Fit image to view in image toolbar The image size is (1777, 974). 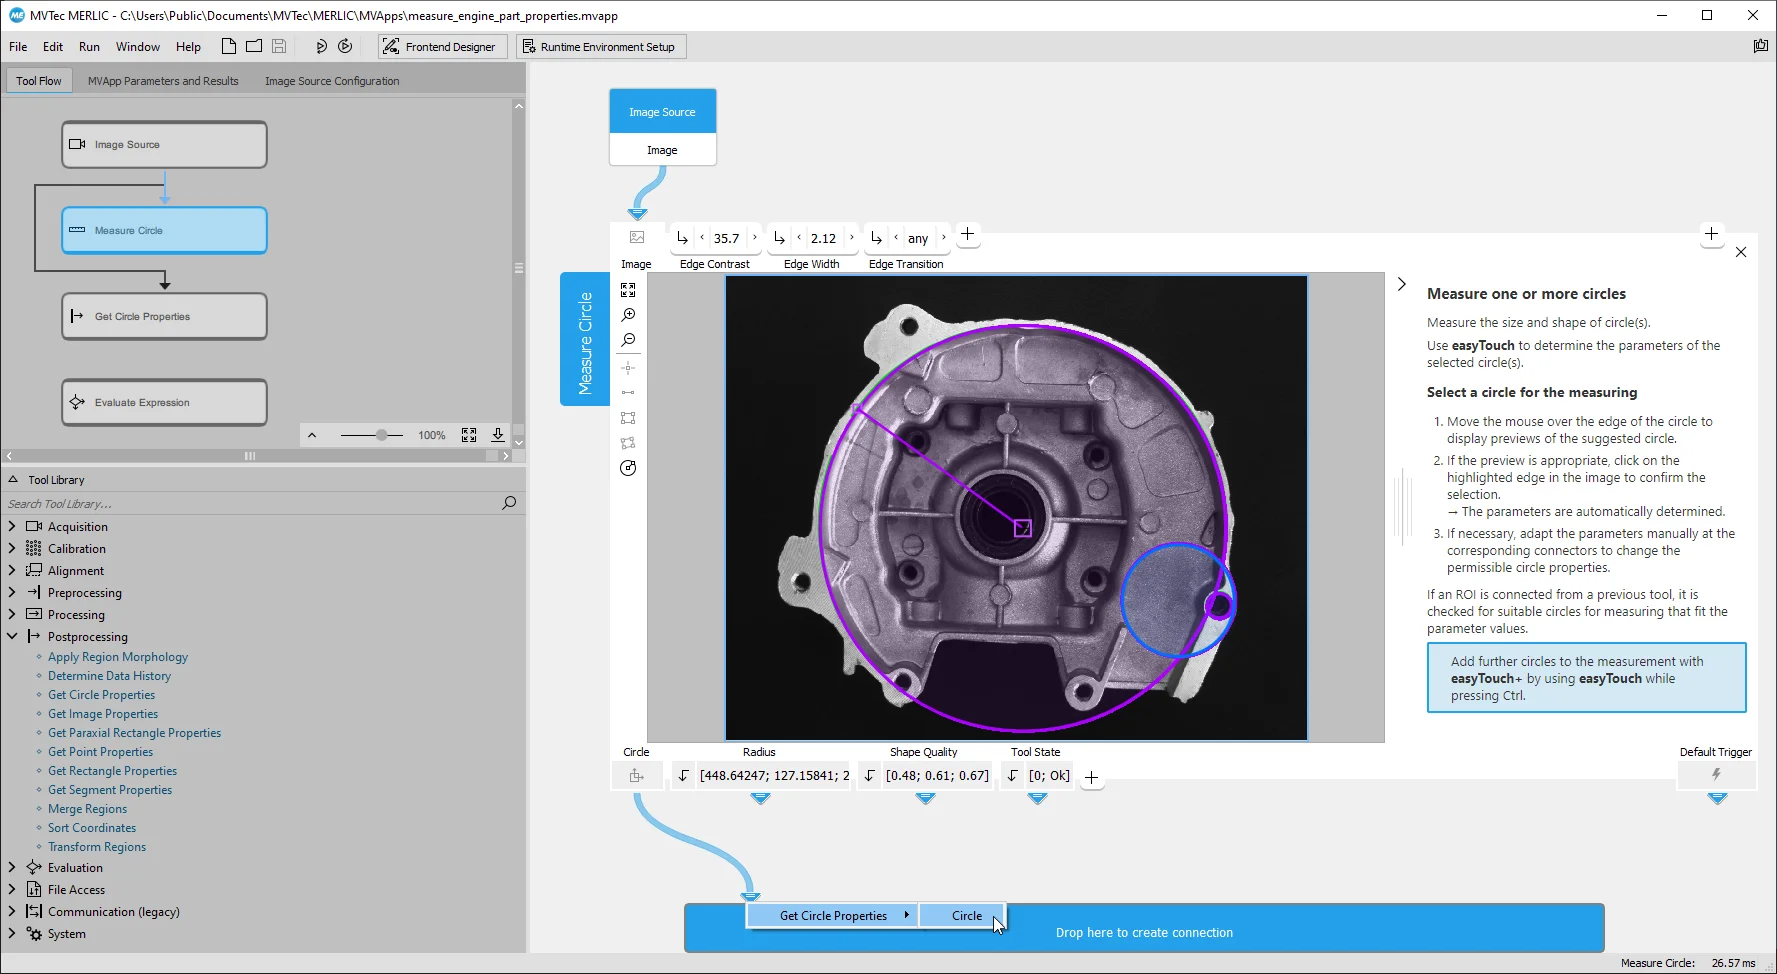(628, 290)
